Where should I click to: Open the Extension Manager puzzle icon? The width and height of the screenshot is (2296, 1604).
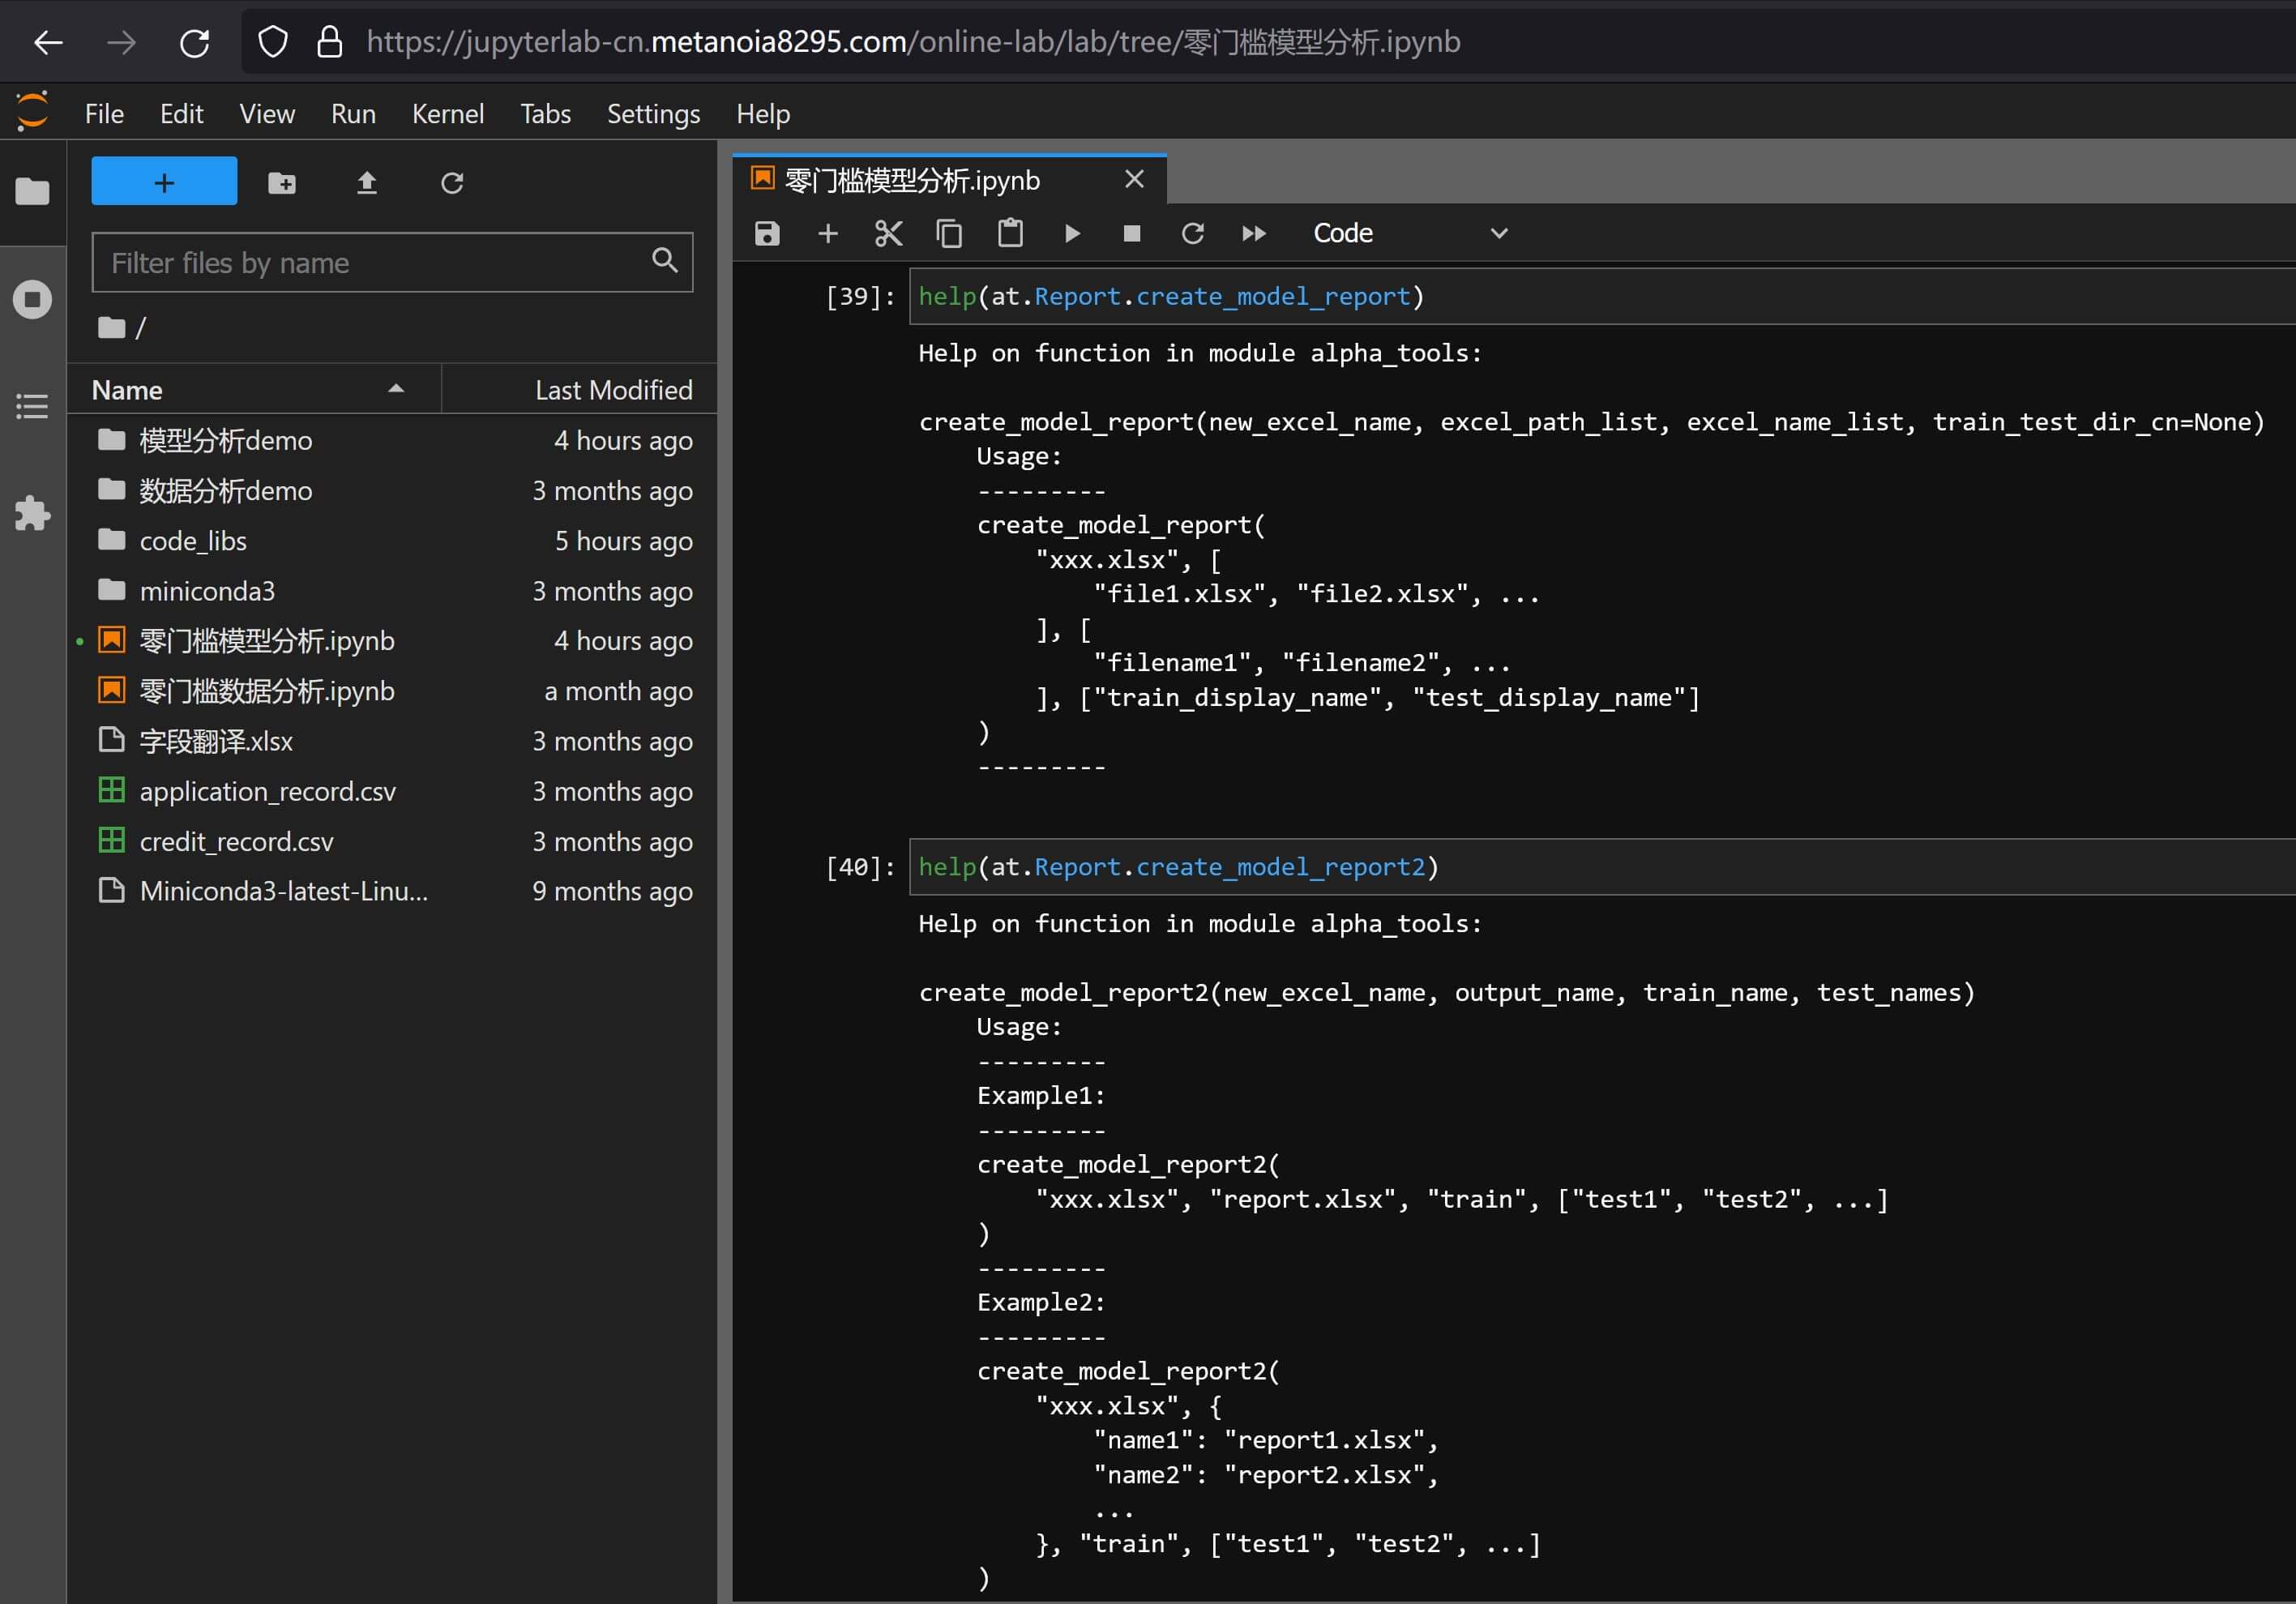point(32,514)
